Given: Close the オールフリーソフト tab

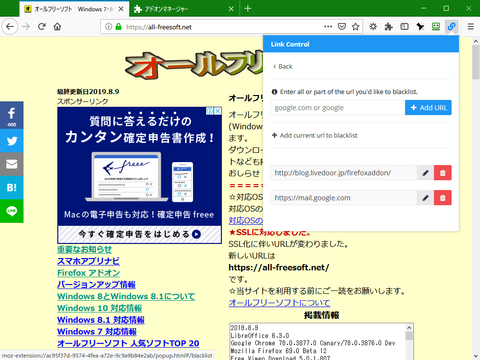Looking at the screenshot, I should coord(121,9).
